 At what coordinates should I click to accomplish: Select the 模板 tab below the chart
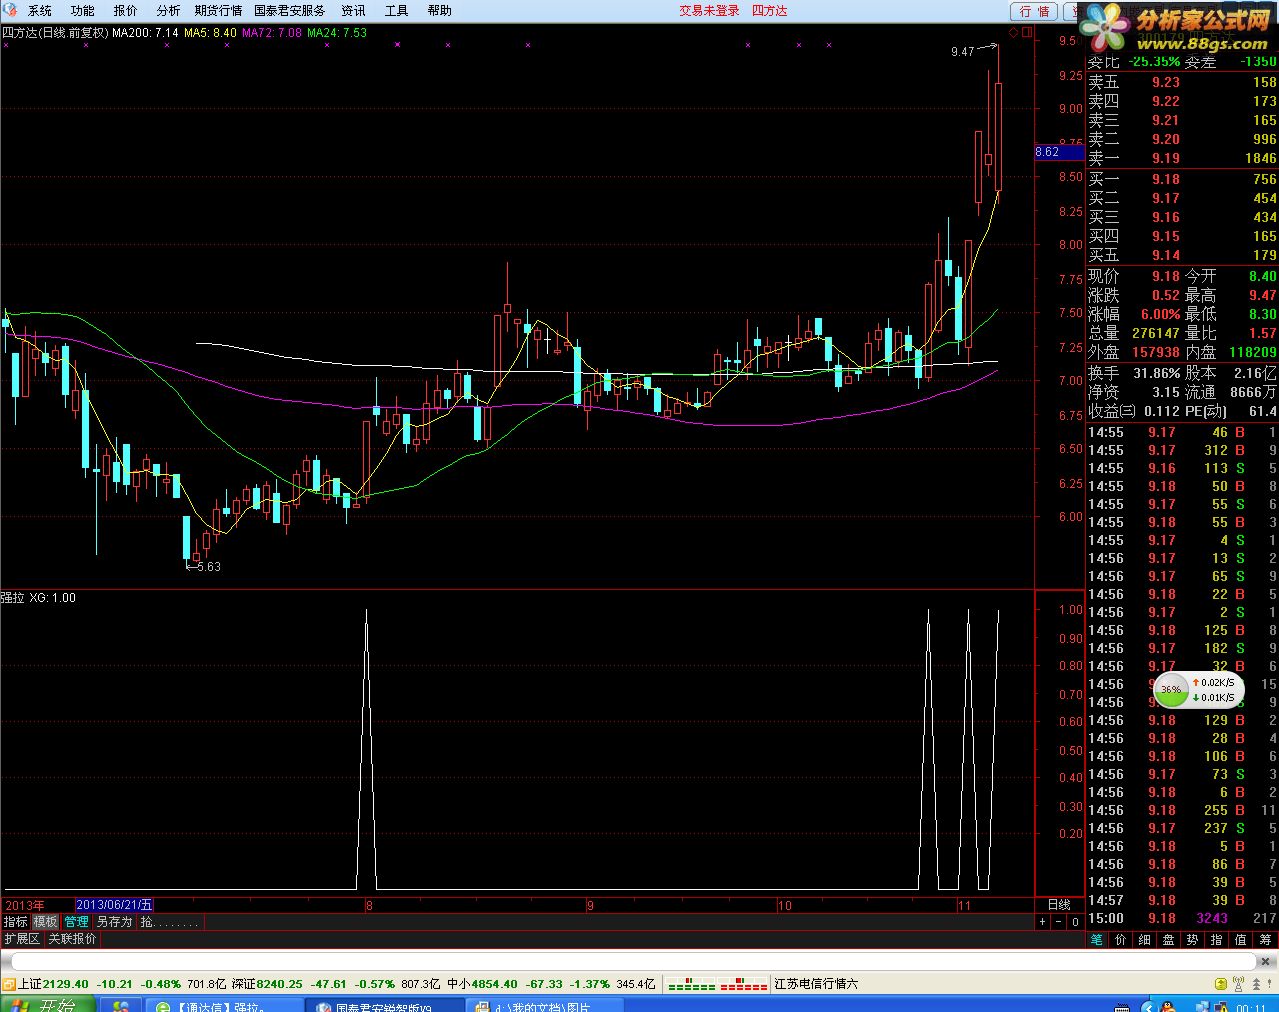coord(46,922)
